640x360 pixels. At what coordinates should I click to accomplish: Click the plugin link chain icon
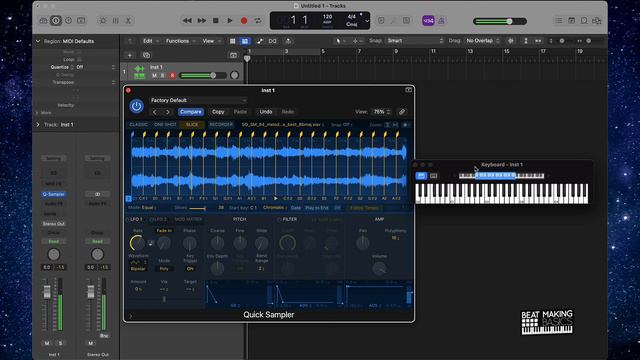[x=402, y=112]
